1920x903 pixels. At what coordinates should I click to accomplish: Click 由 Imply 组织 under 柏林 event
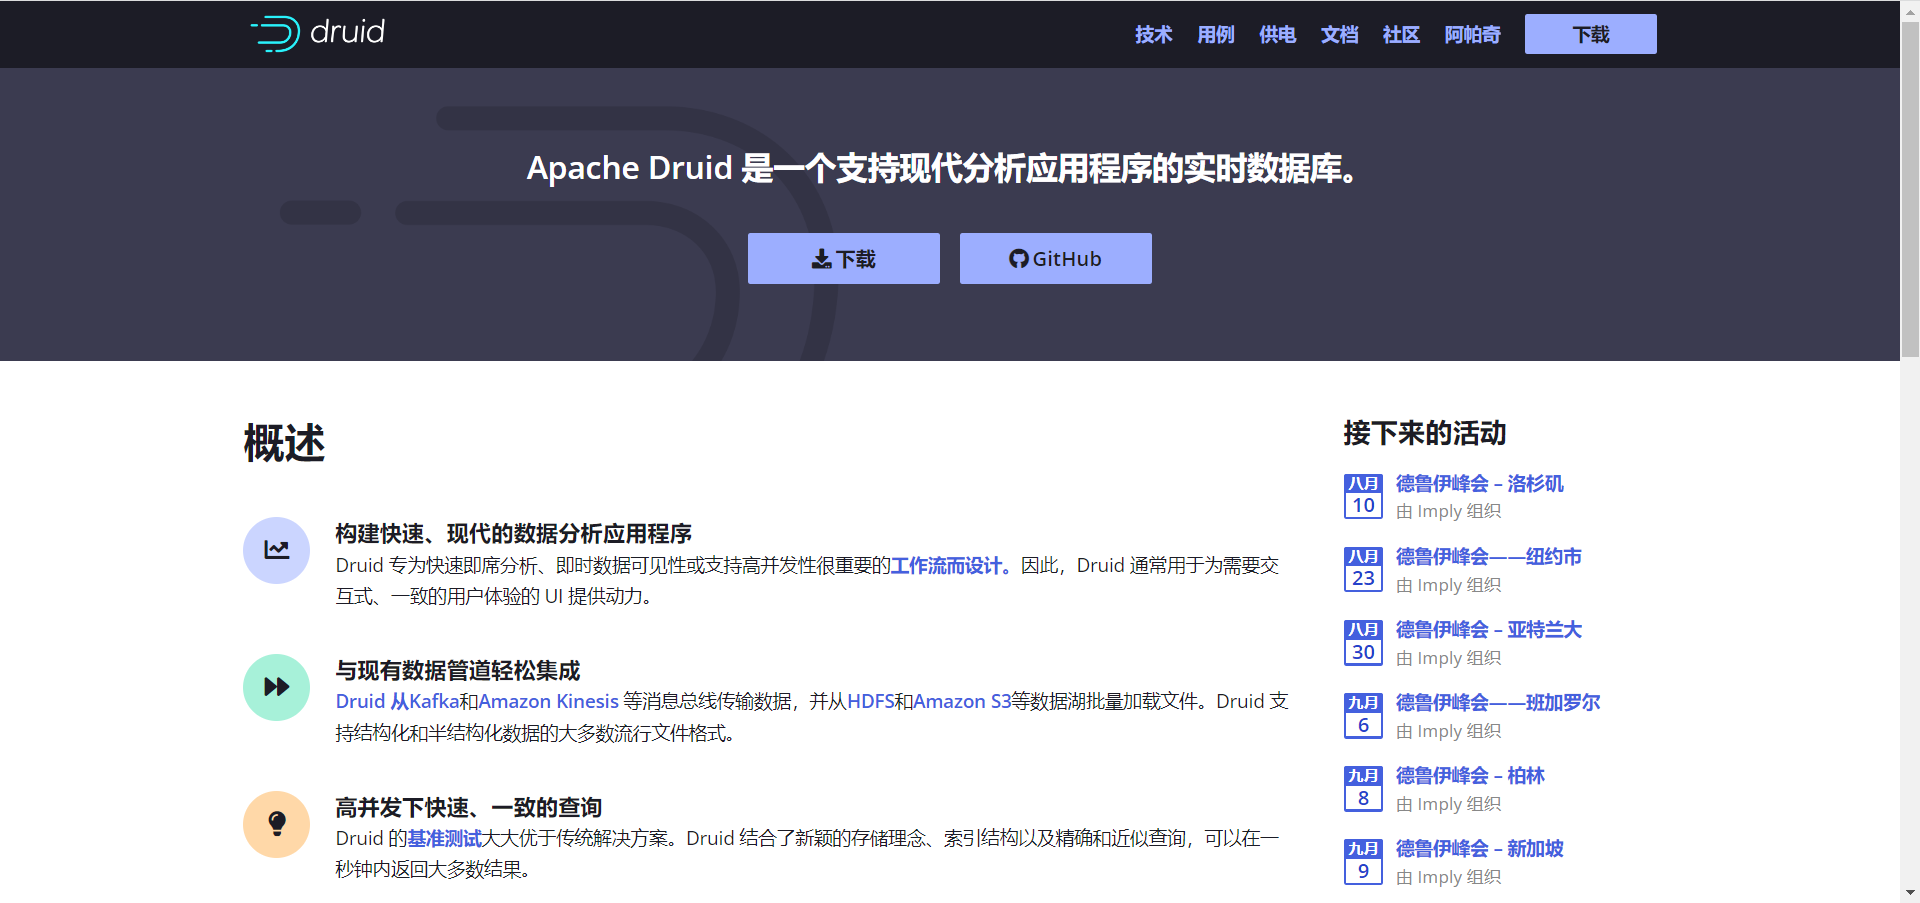pyautogui.click(x=1449, y=805)
